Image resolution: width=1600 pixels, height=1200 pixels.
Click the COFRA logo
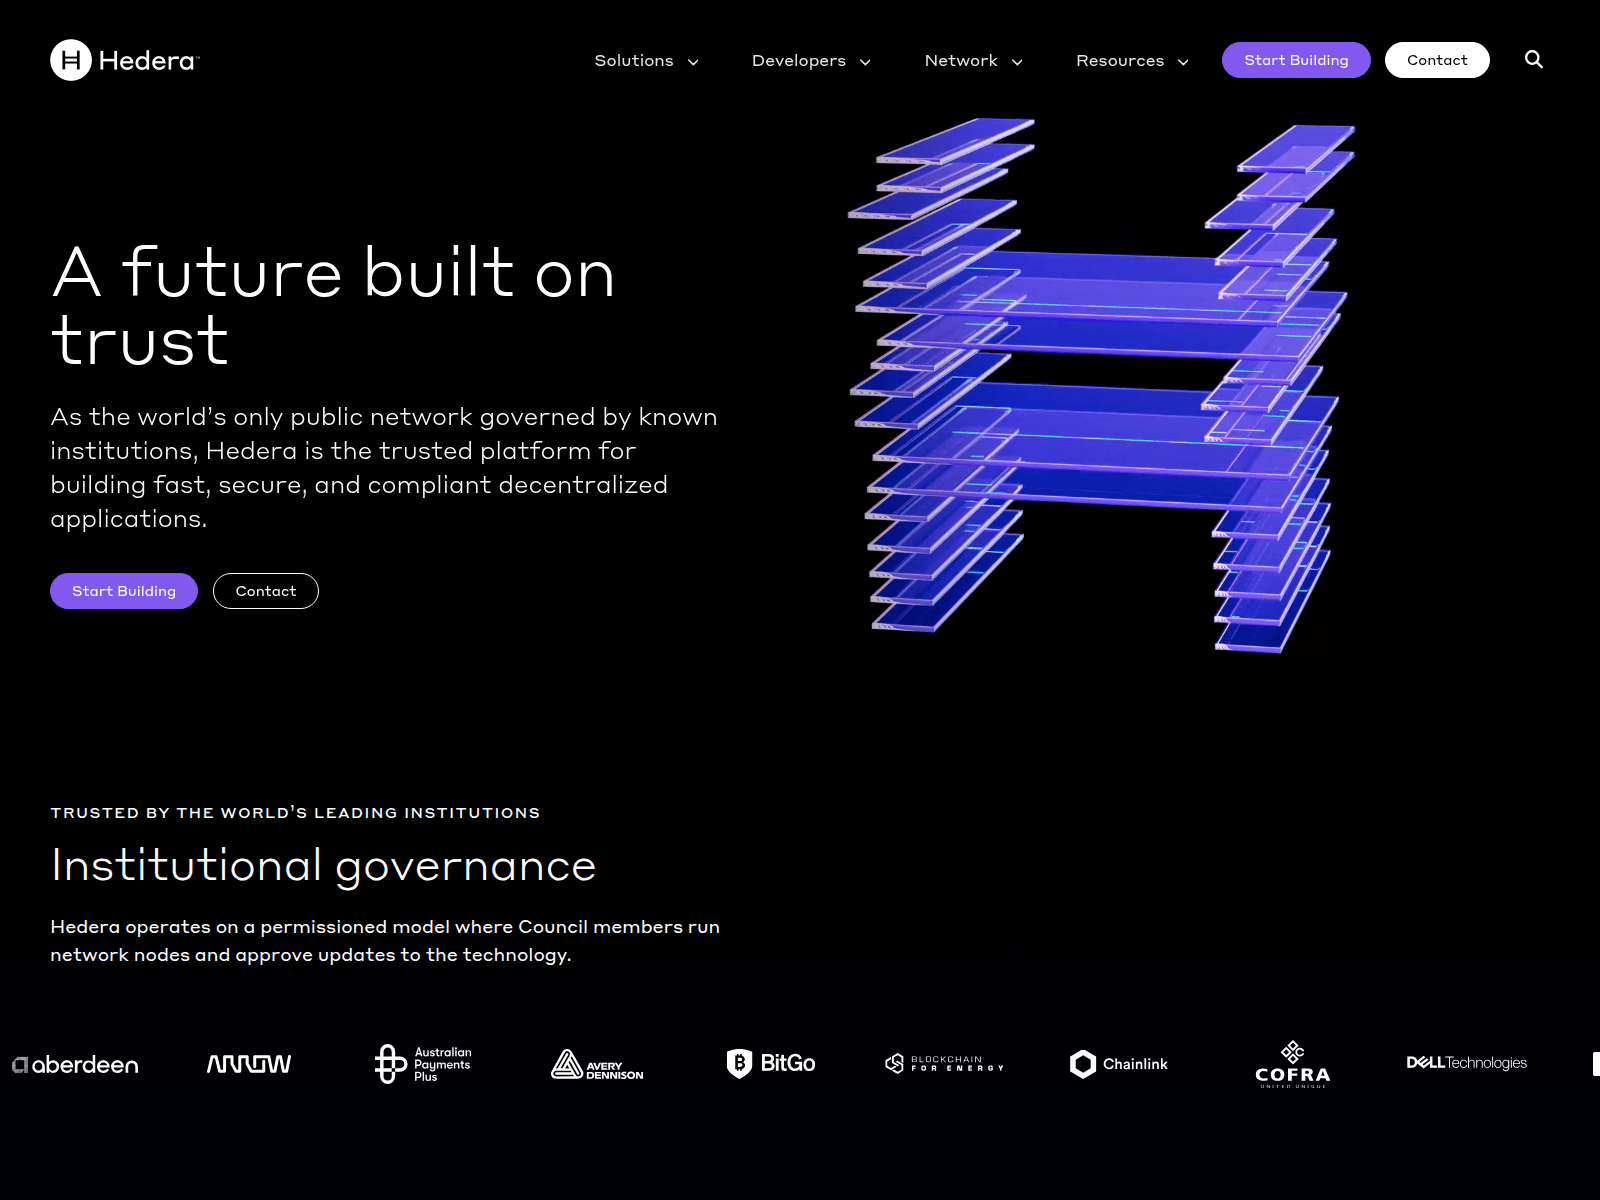click(x=1293, y=1064)
